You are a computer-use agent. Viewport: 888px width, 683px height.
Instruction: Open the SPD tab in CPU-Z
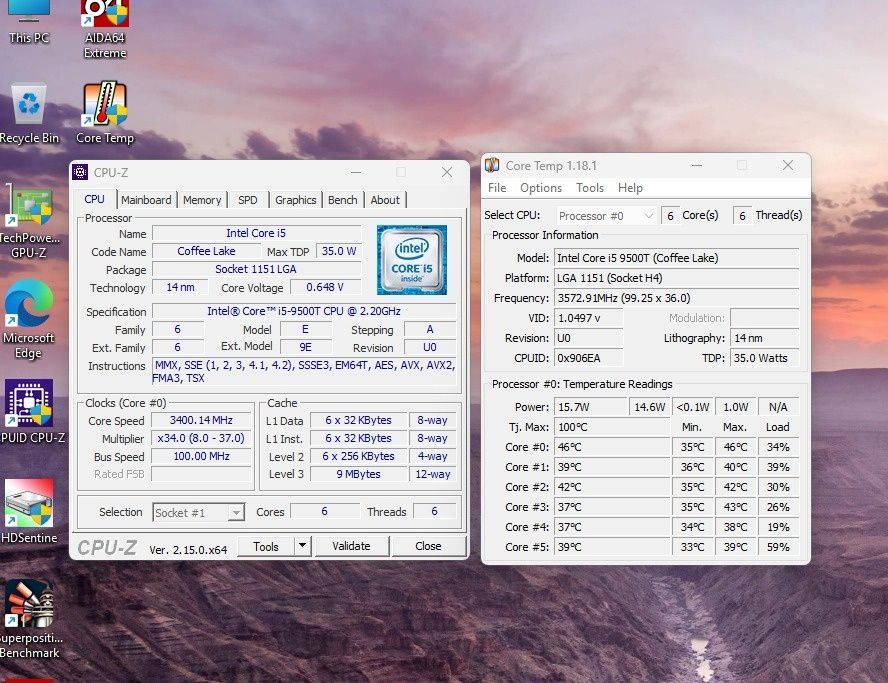coord(247,200)
